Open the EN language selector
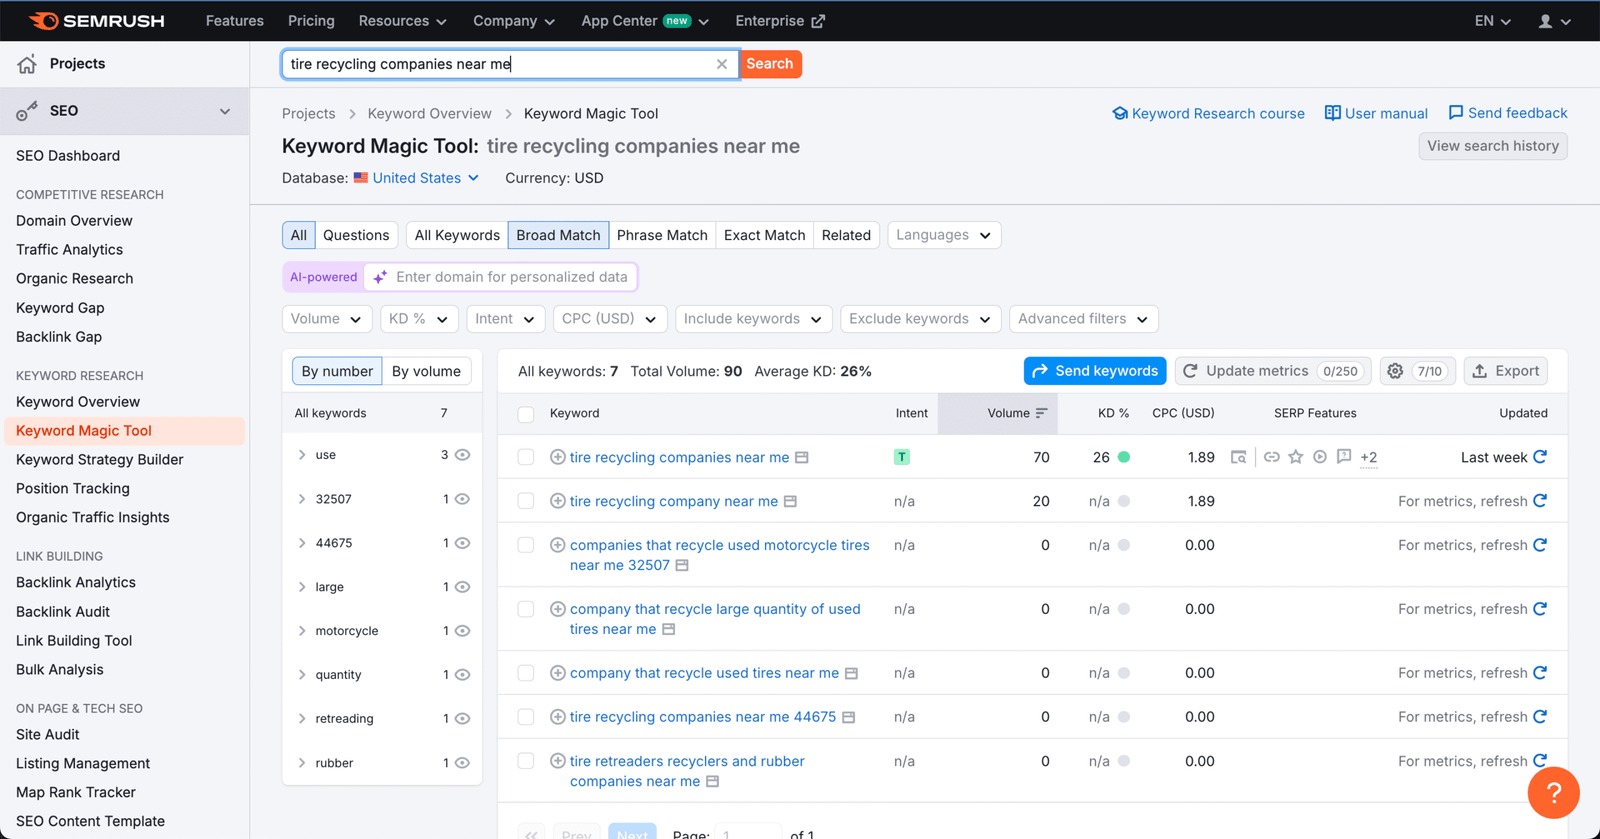Screen dimensions: 1600x839 pos(1492,21)
